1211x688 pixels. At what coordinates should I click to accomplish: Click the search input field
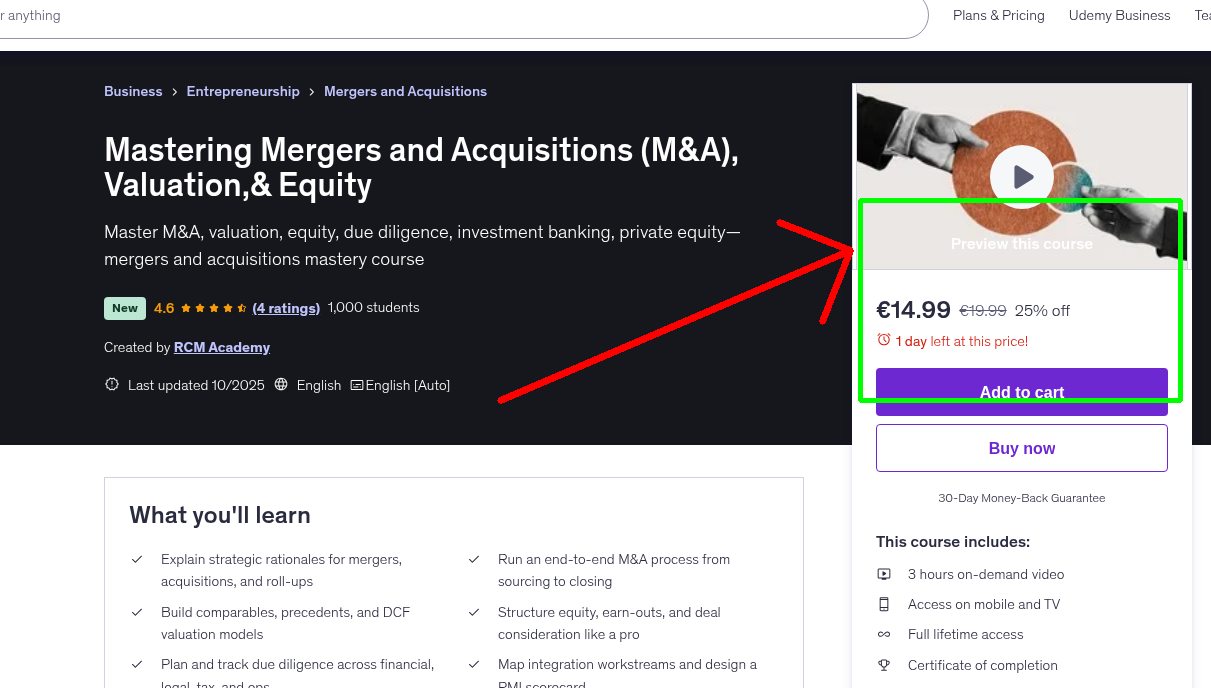click(x=400, y=15)
